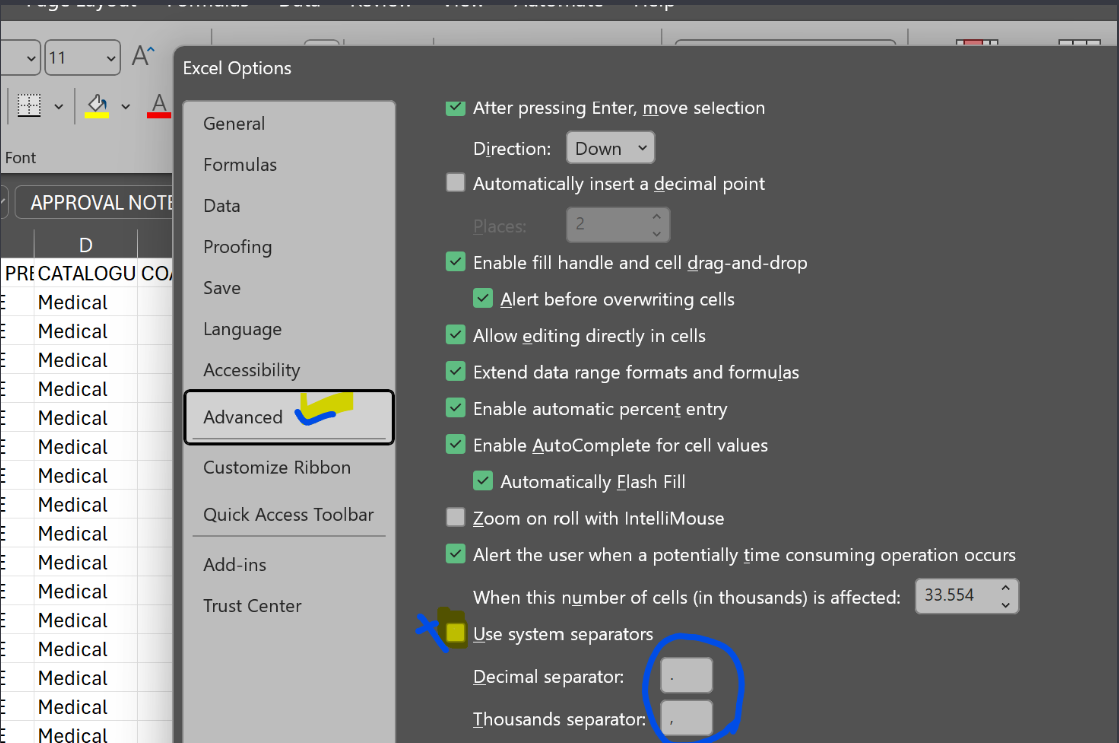Select column D header in the spreadsheet

[x=86, y=245]
